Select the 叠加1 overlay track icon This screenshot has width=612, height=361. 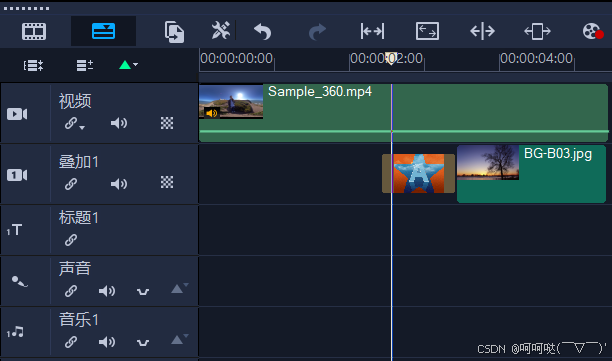(x=17, y=175)
